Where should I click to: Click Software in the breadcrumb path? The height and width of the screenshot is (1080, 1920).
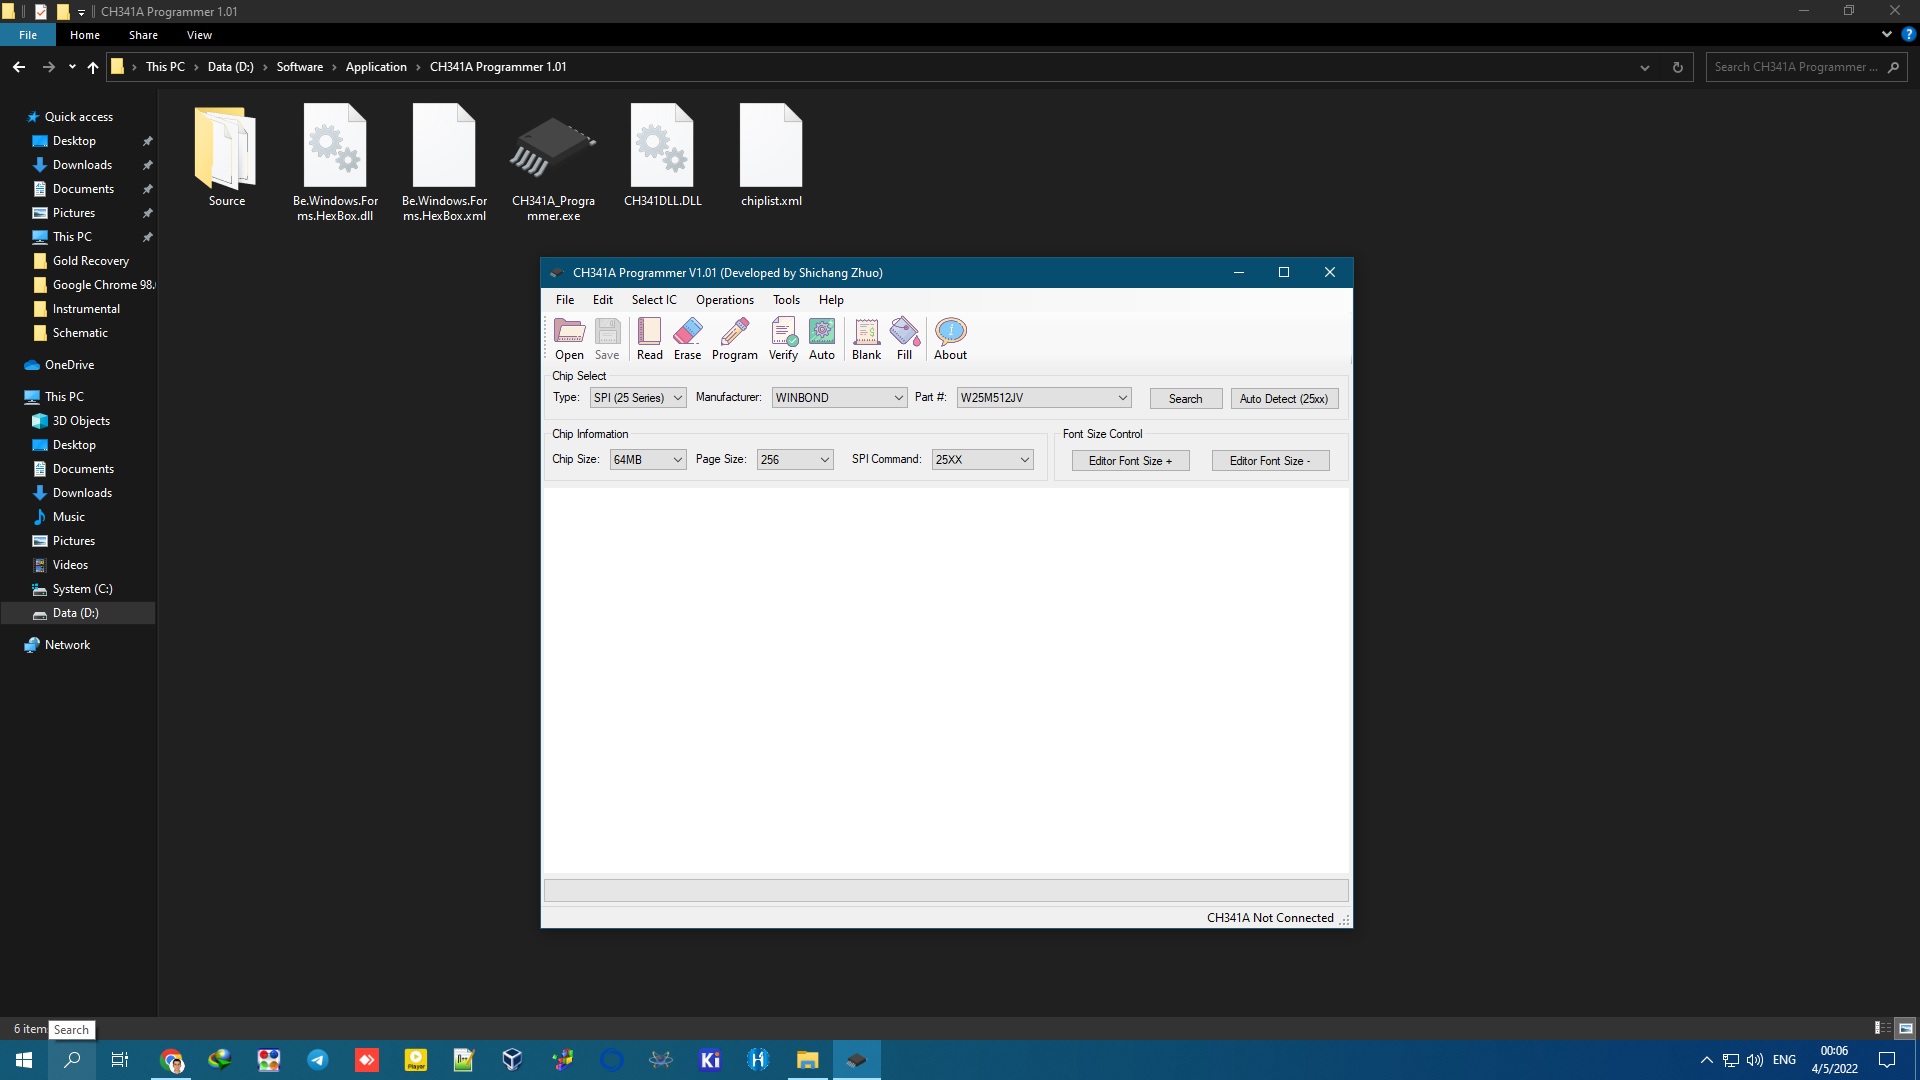[x=300, y=67]
